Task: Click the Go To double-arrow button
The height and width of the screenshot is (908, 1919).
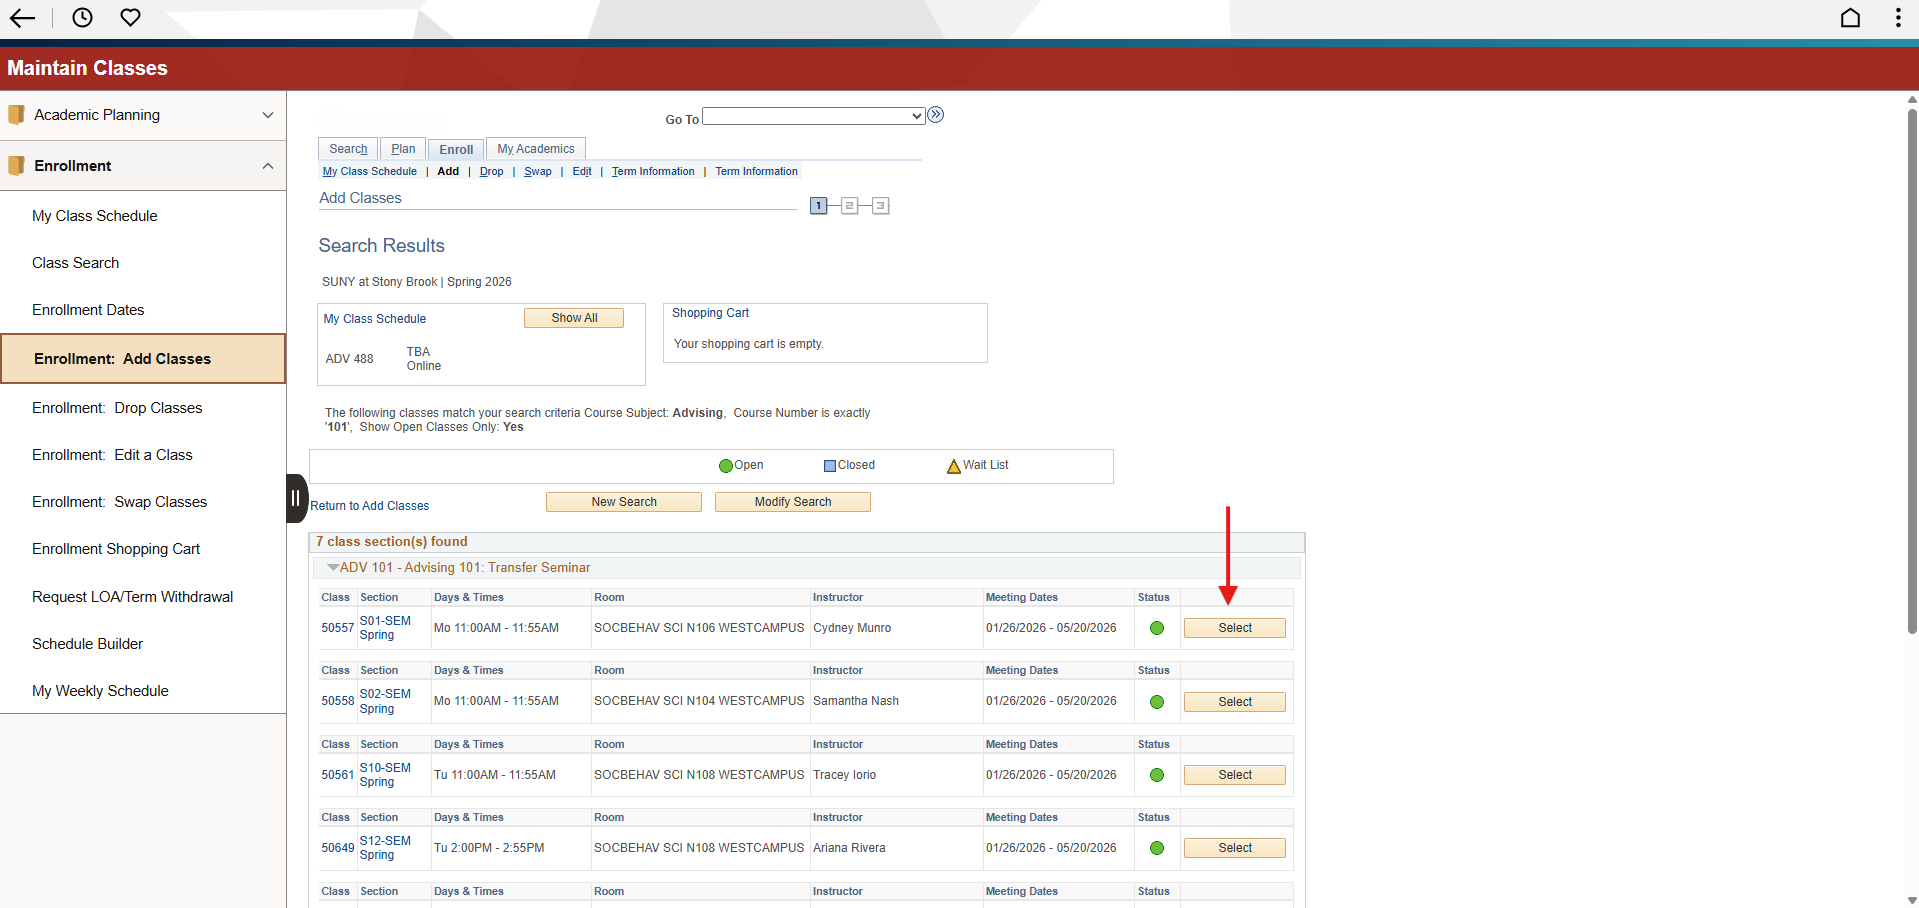Action: point(936,115)
